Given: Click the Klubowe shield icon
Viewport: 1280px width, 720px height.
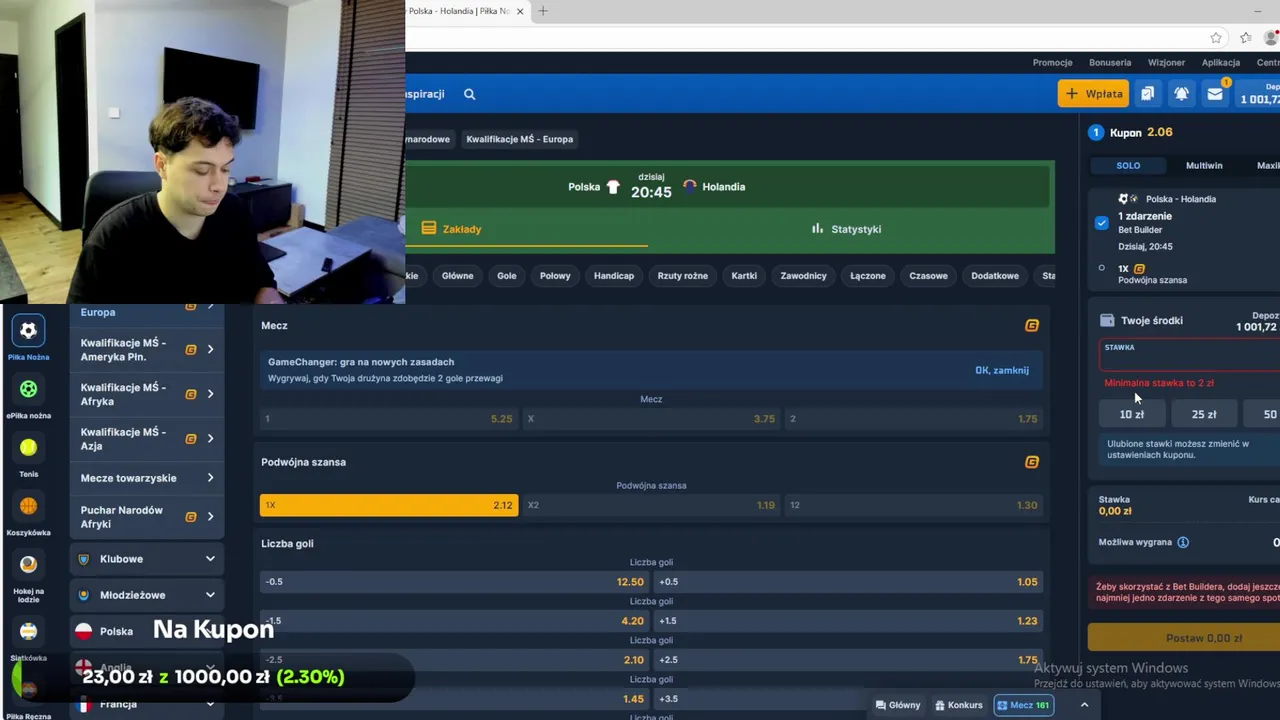Looking at the screenshot, I should pos(84,559).
